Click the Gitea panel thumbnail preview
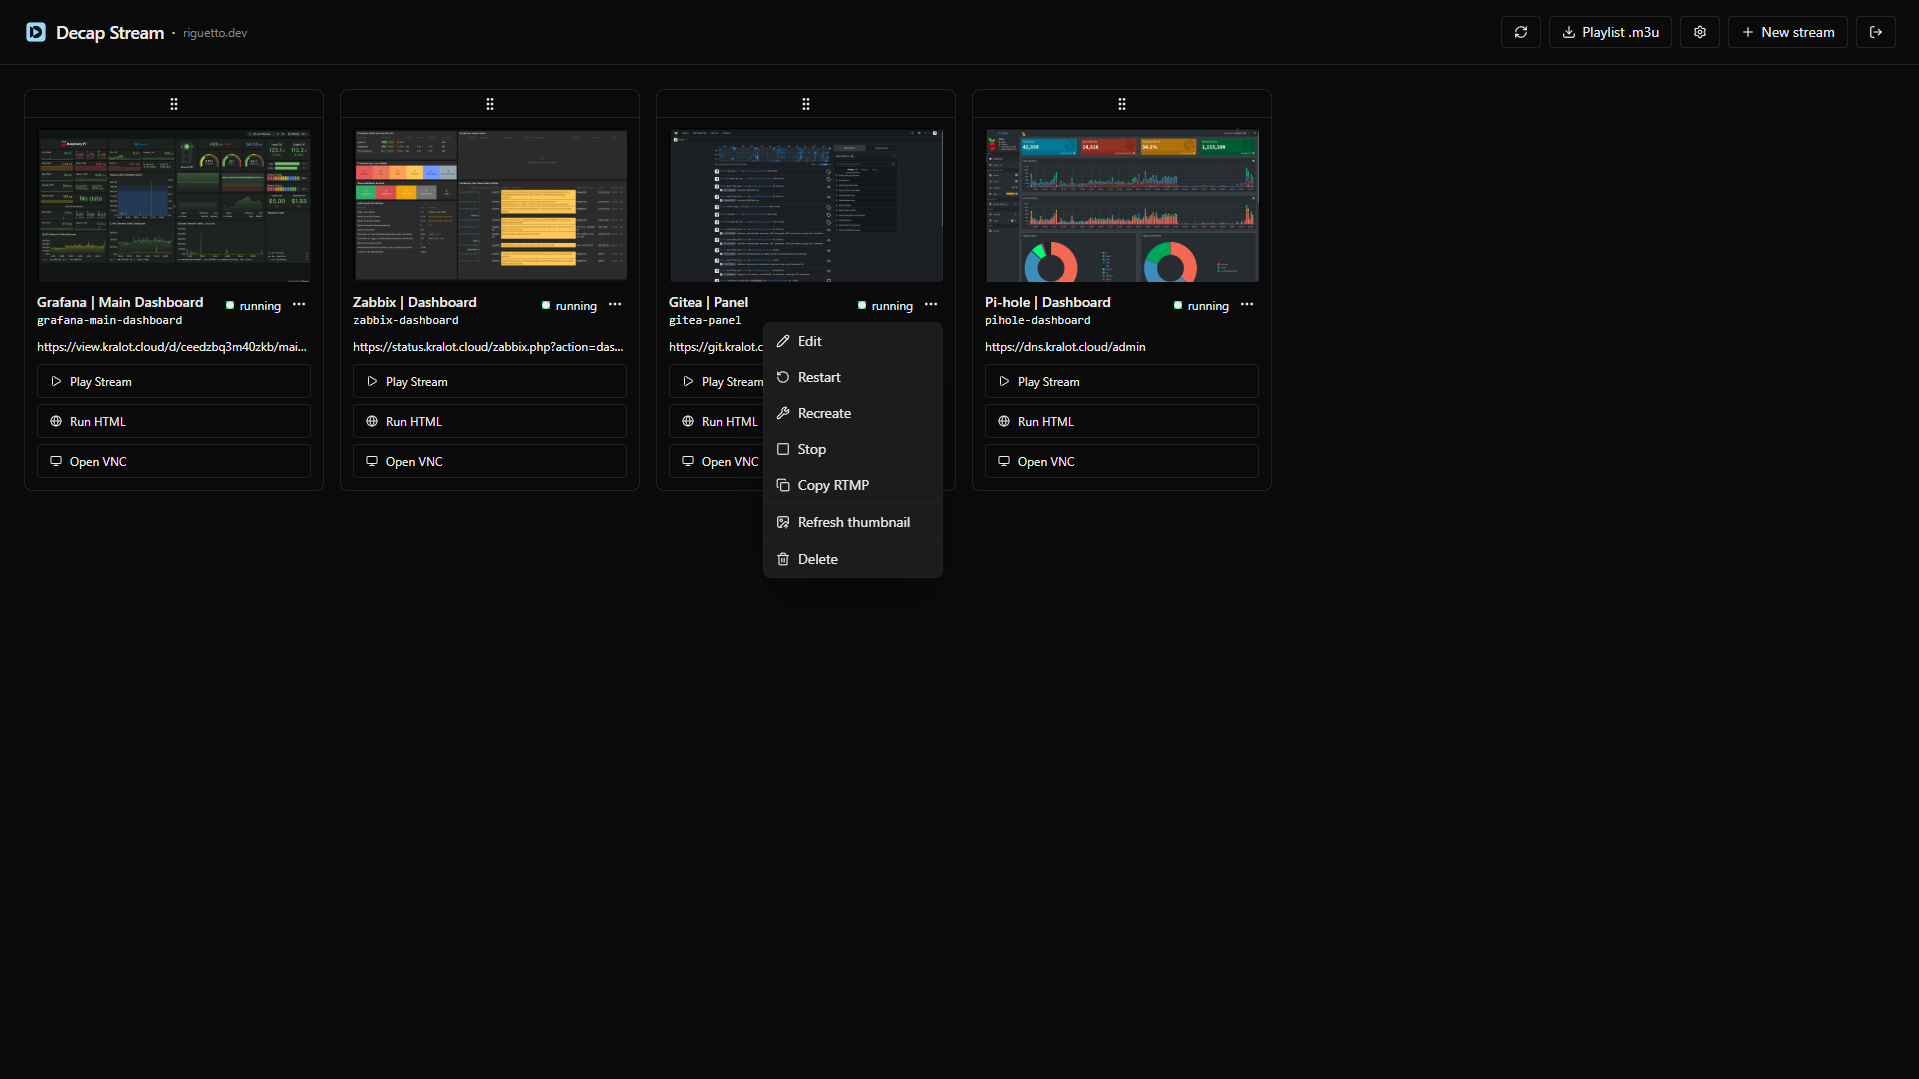 point(806,205)
